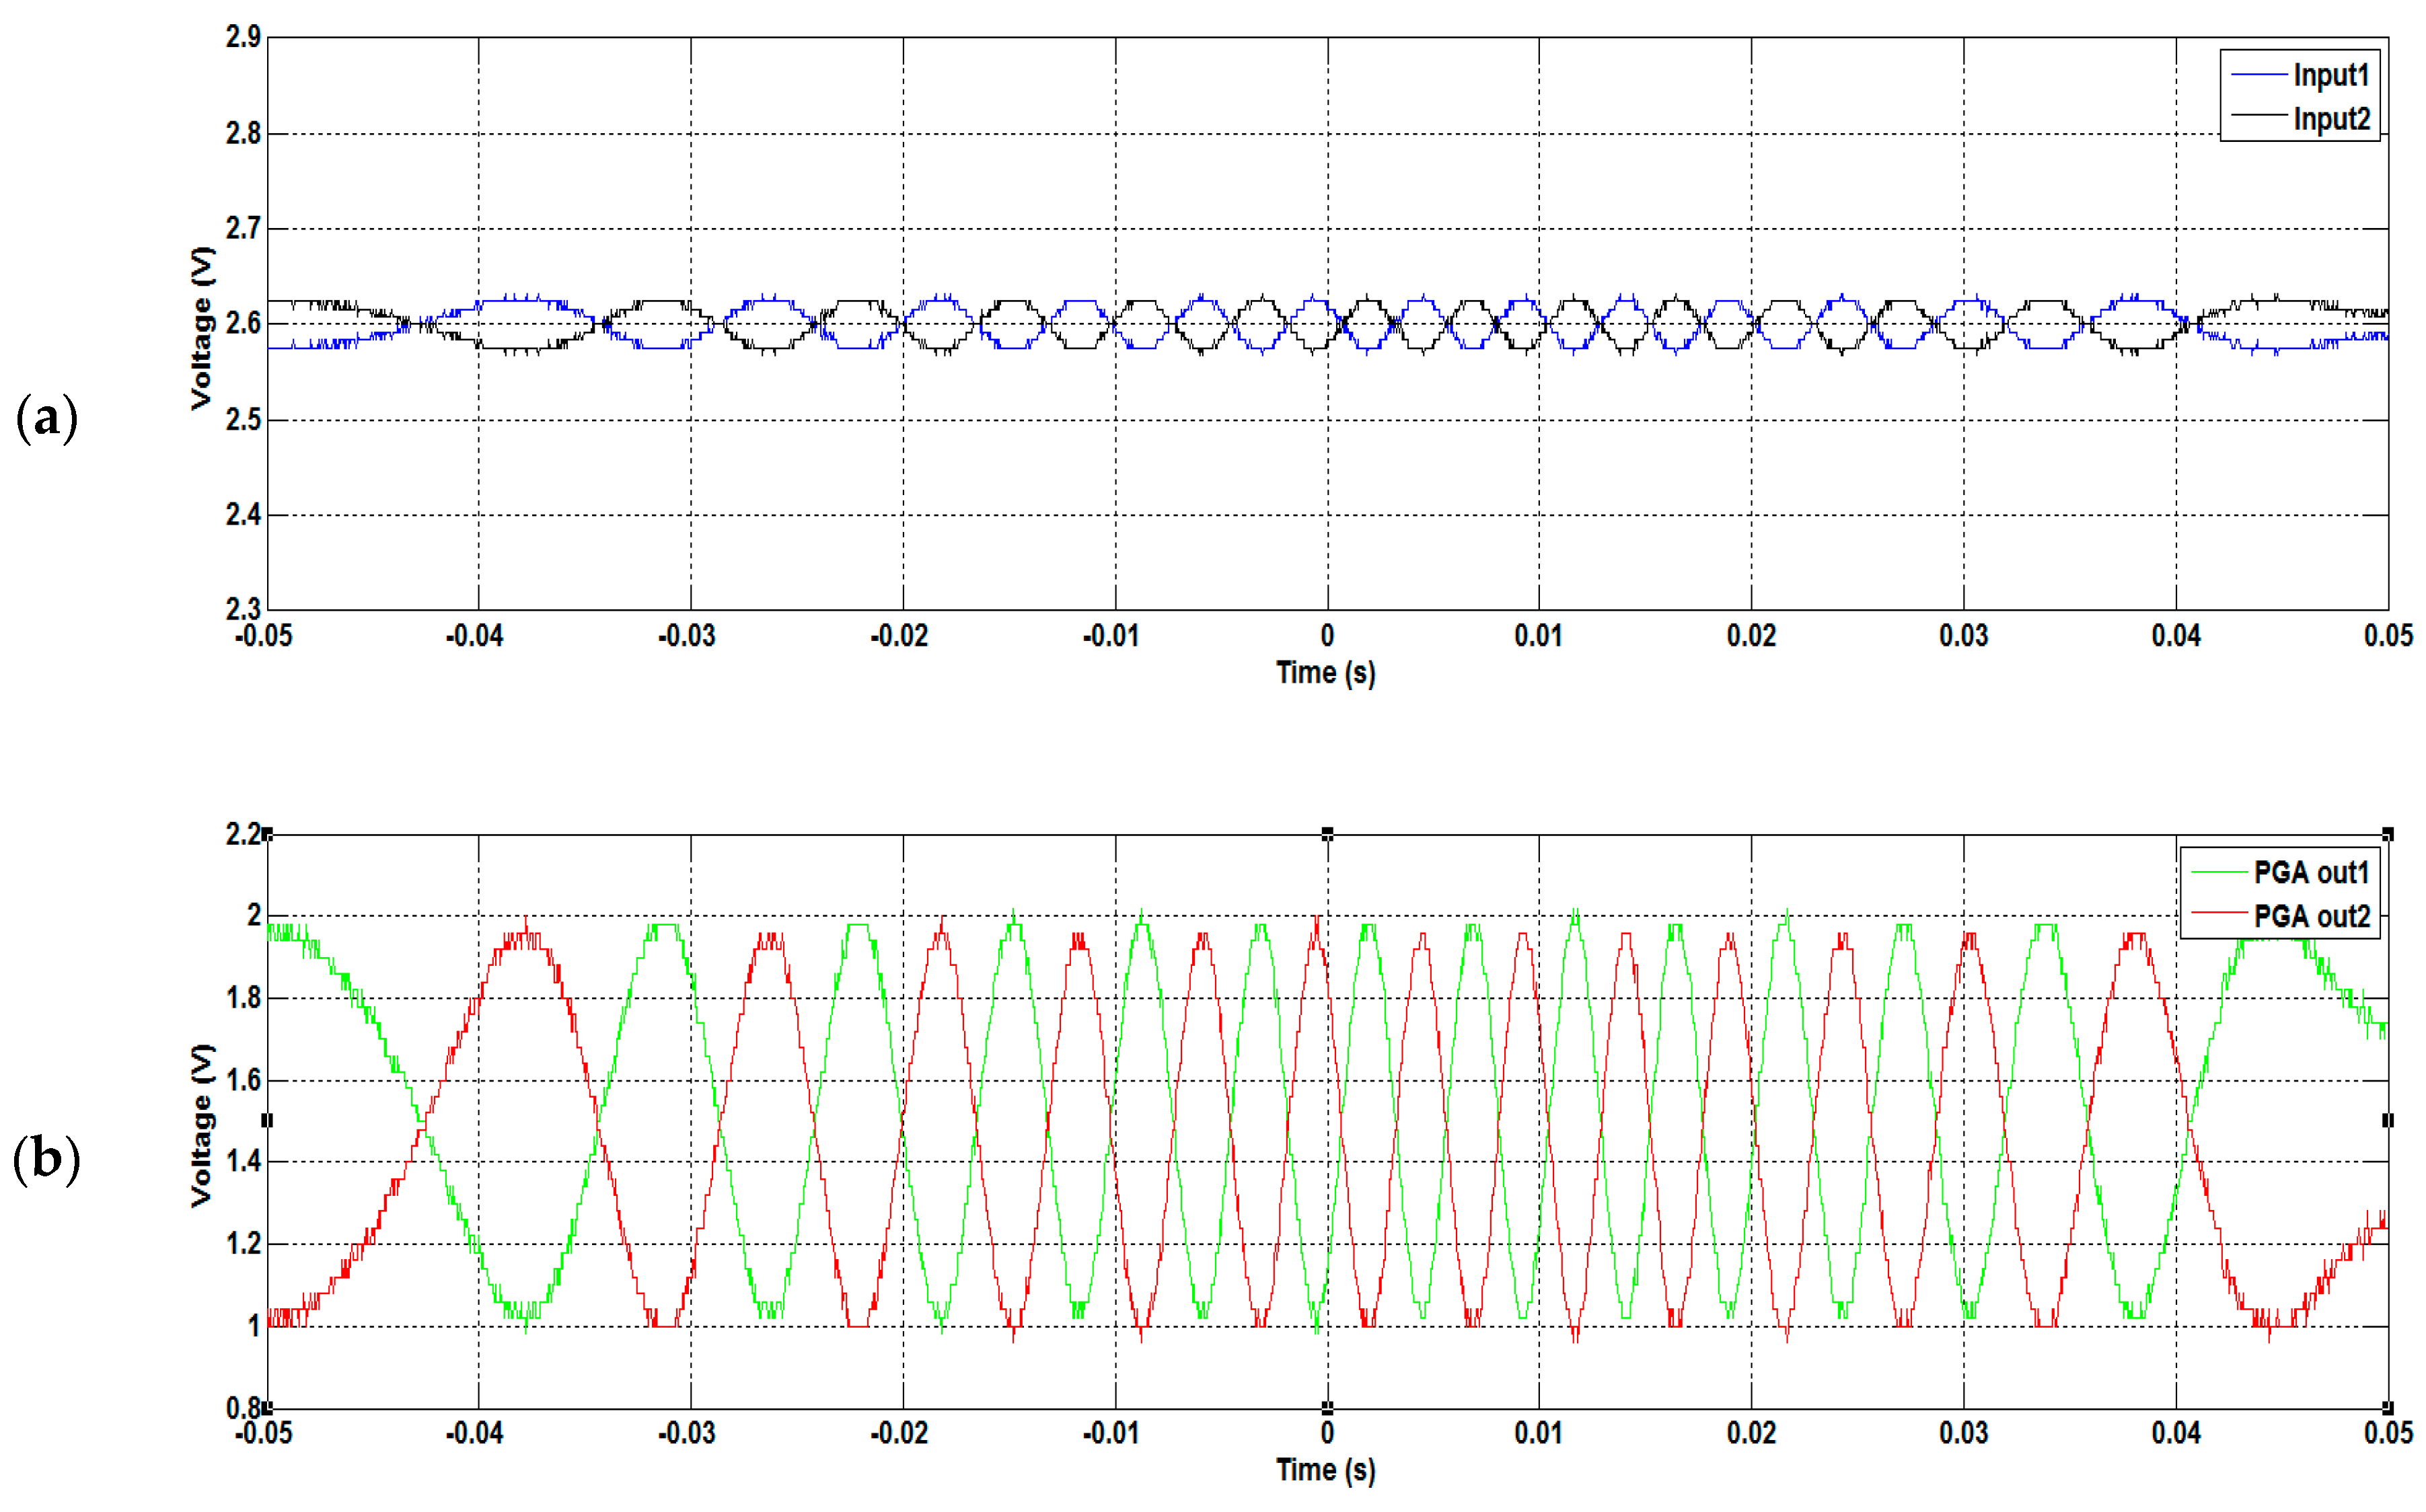The width and height of the screenshot is (2426, 1512).
Task: Click the Input1 legend entry
Action: click(x=2330, y=76)
